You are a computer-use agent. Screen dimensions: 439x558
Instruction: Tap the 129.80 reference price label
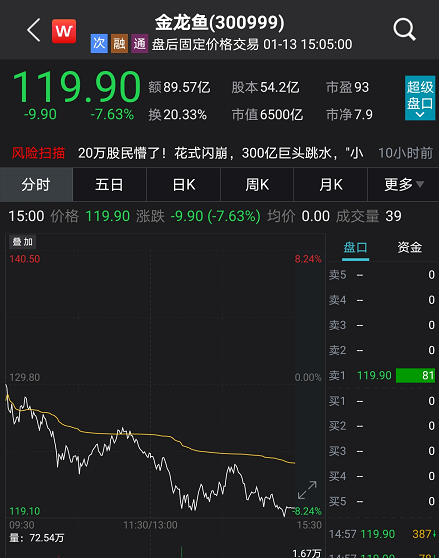coord(25,377)
